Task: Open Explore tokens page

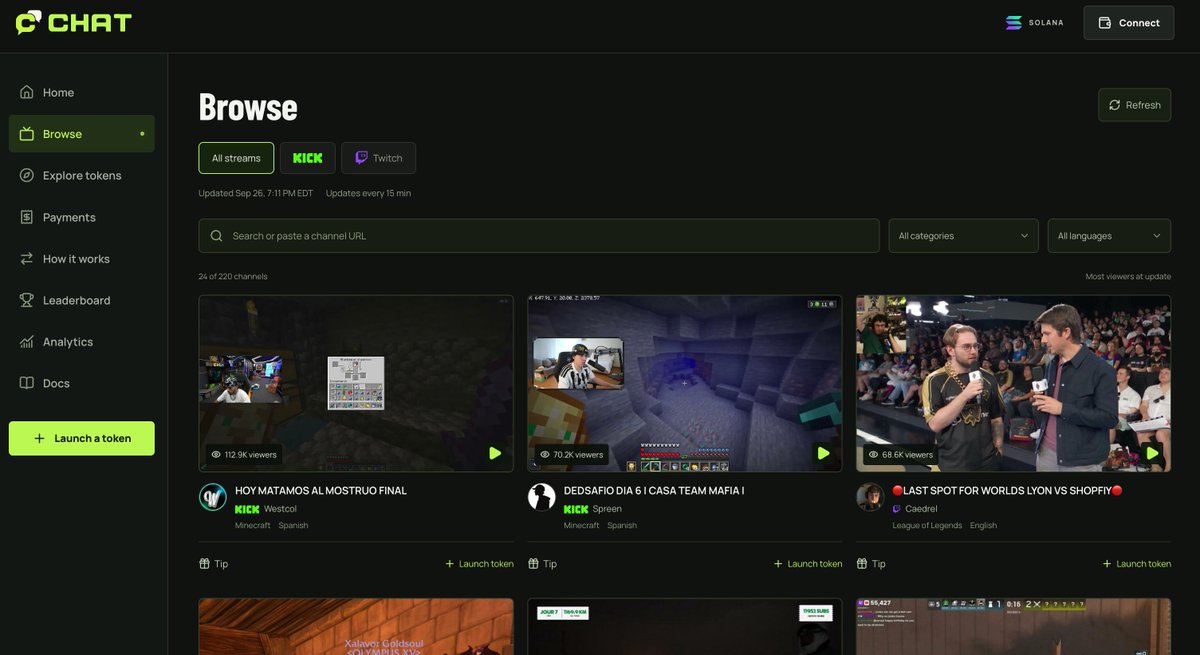Action: point(82,175)
